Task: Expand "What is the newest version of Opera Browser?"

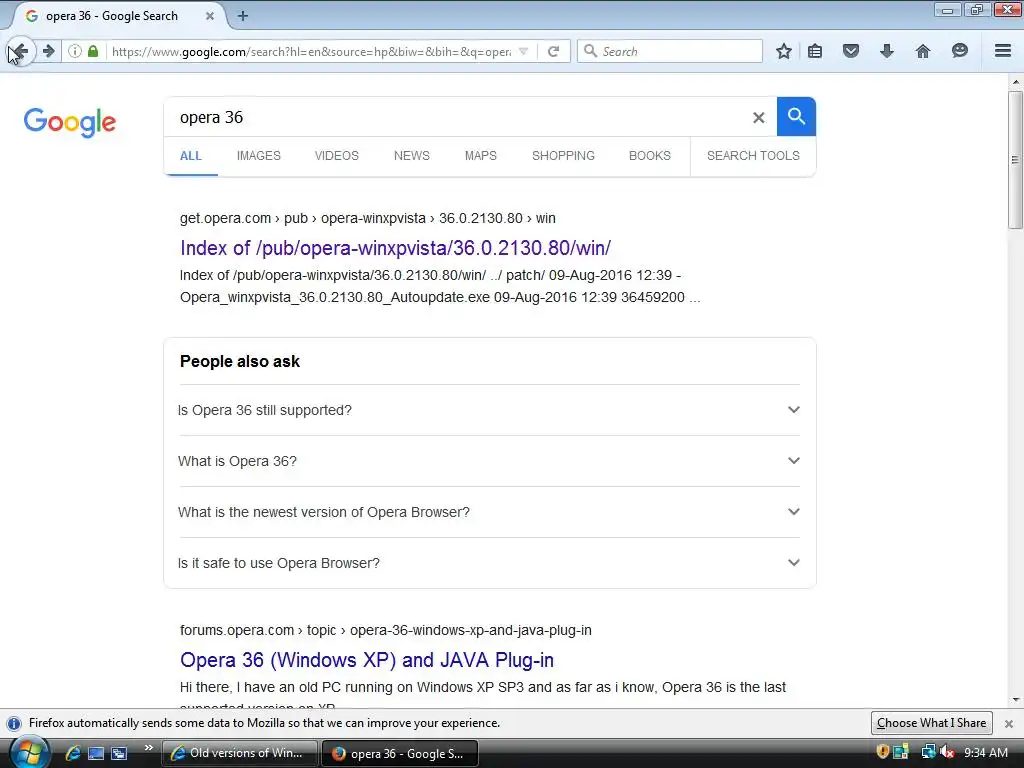Action: [x=489, y=512]
